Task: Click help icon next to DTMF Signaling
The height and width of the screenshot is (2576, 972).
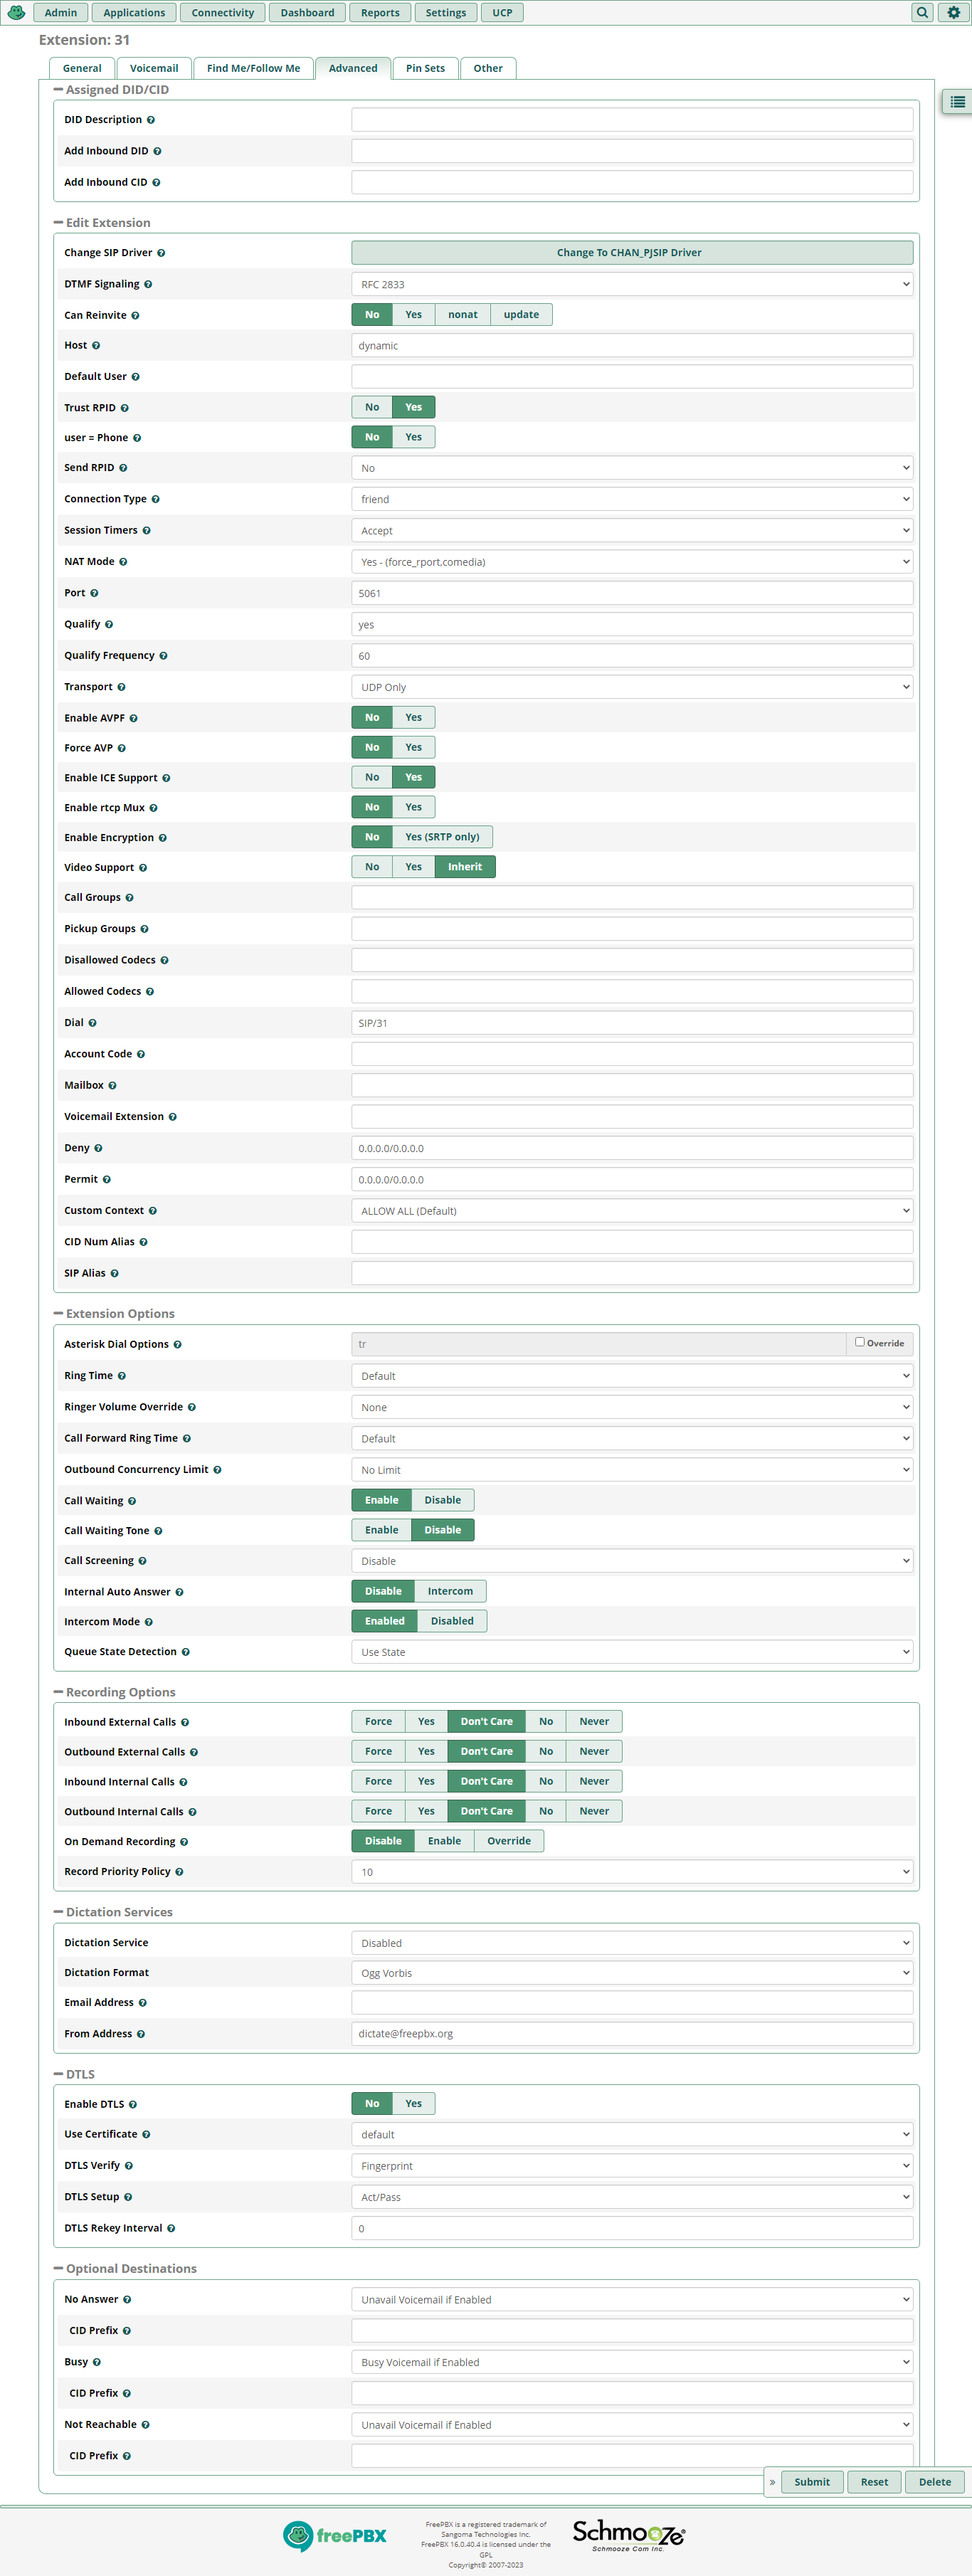Action: 148,285
